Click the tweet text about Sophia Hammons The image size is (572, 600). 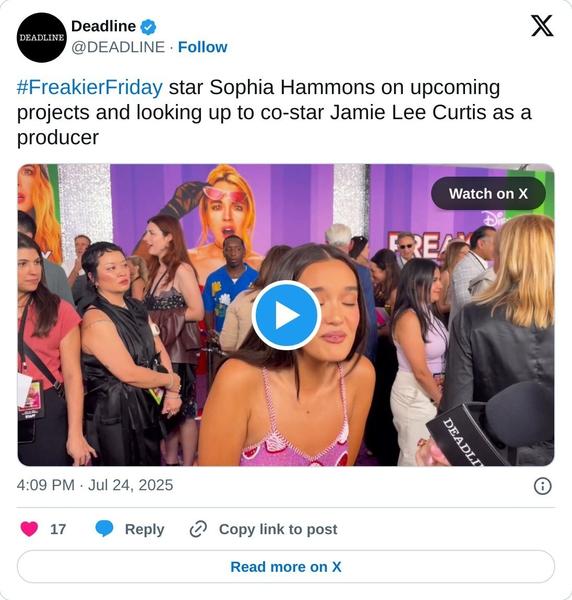tap(274, 112)
